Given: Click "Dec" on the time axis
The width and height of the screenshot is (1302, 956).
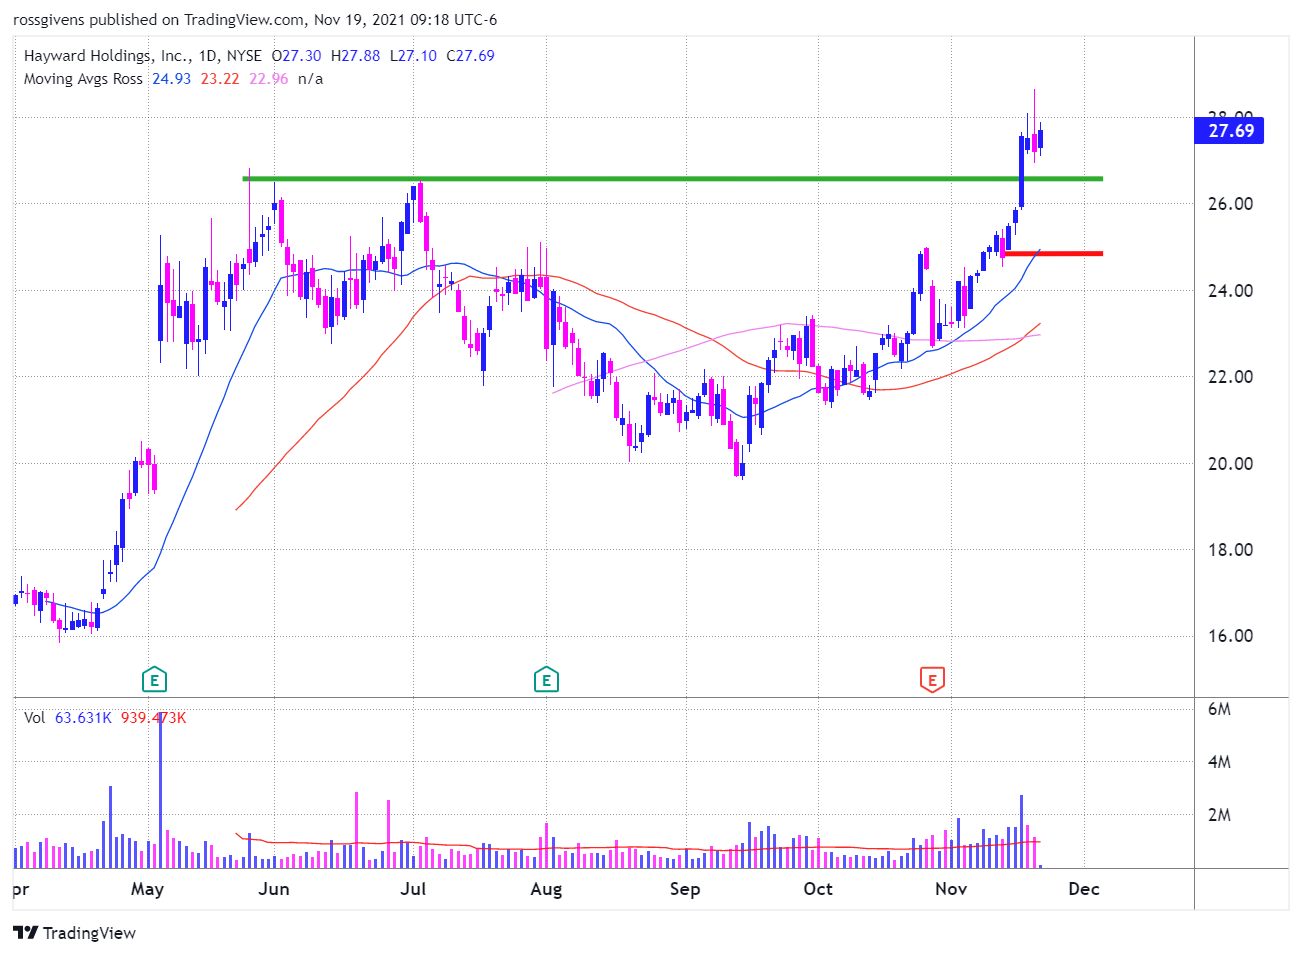Looking at the screenshot, I should (1084, 889).
